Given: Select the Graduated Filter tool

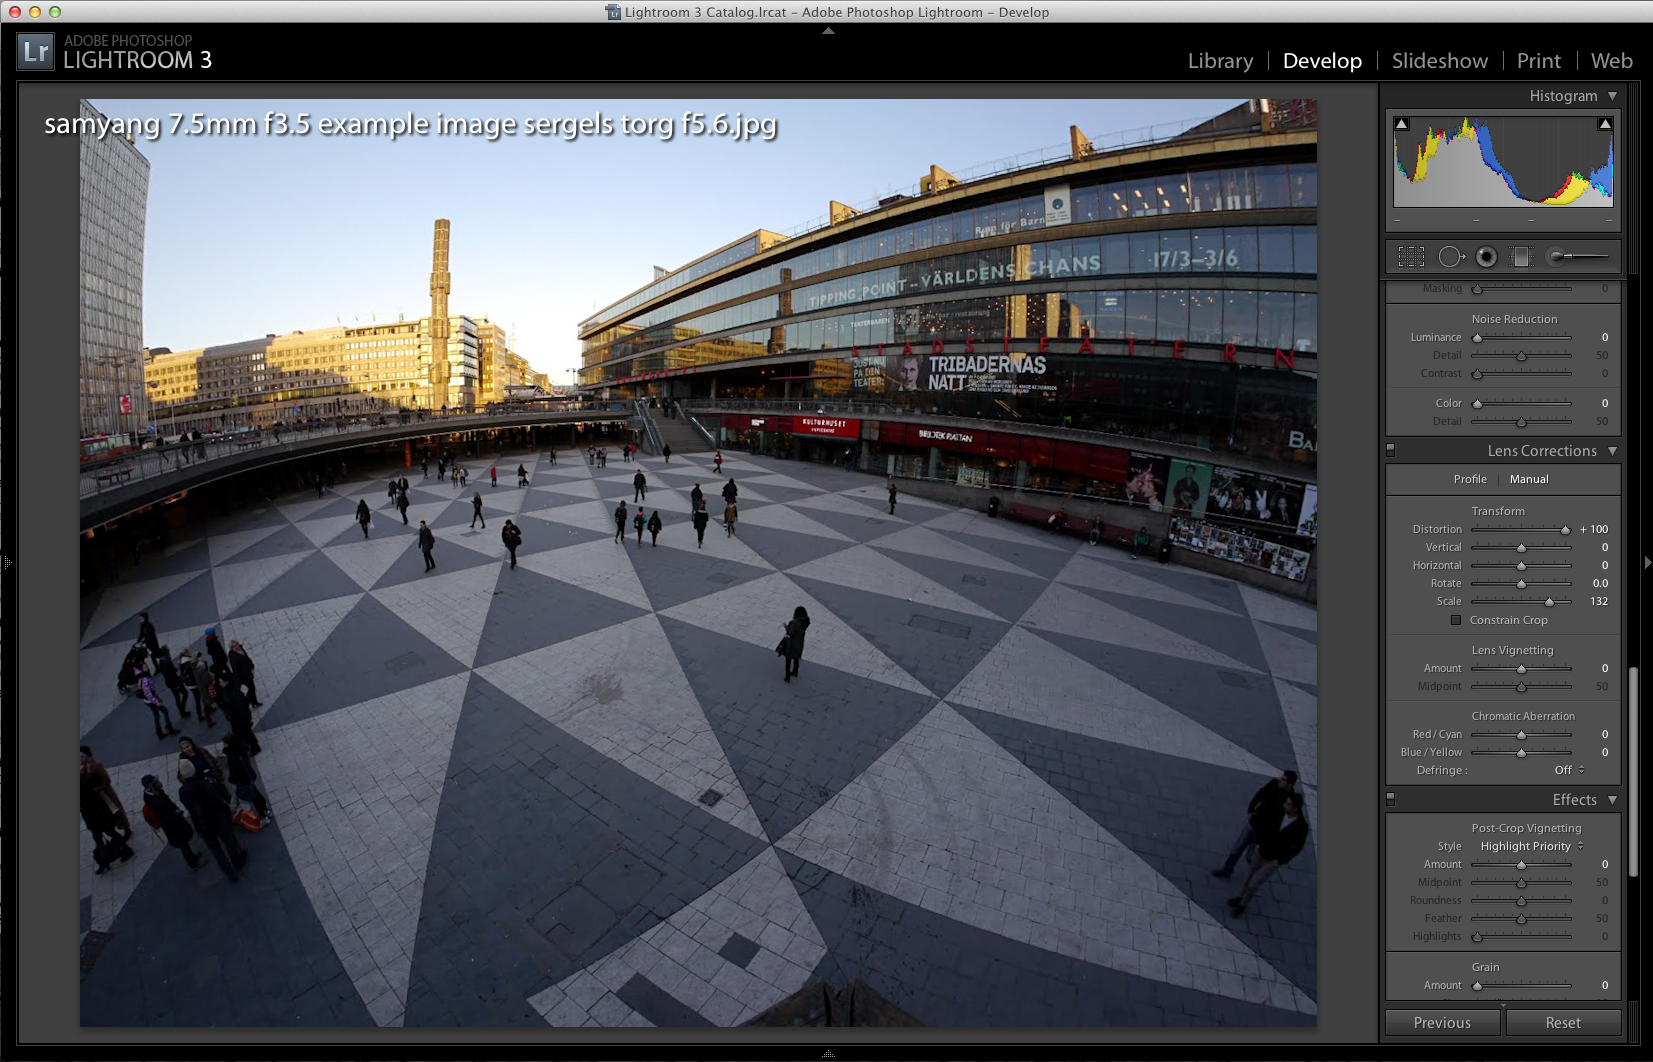Looking at the screenshot, I should pos(1521,257).
